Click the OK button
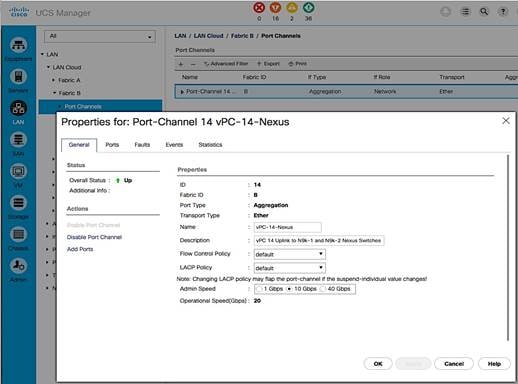 pyautogui.click(x=378, y=364)
